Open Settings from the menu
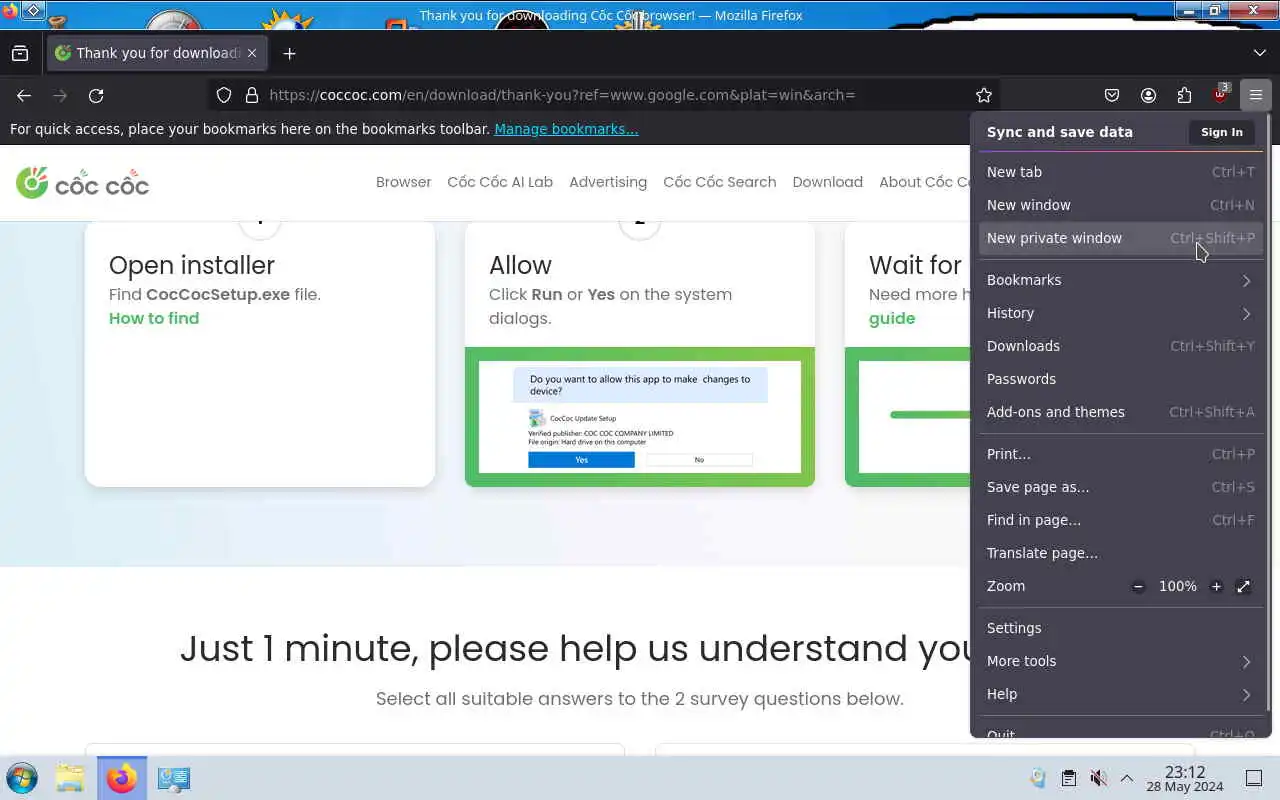This screenshot has height=800, width=1280. click(1120, 628)
